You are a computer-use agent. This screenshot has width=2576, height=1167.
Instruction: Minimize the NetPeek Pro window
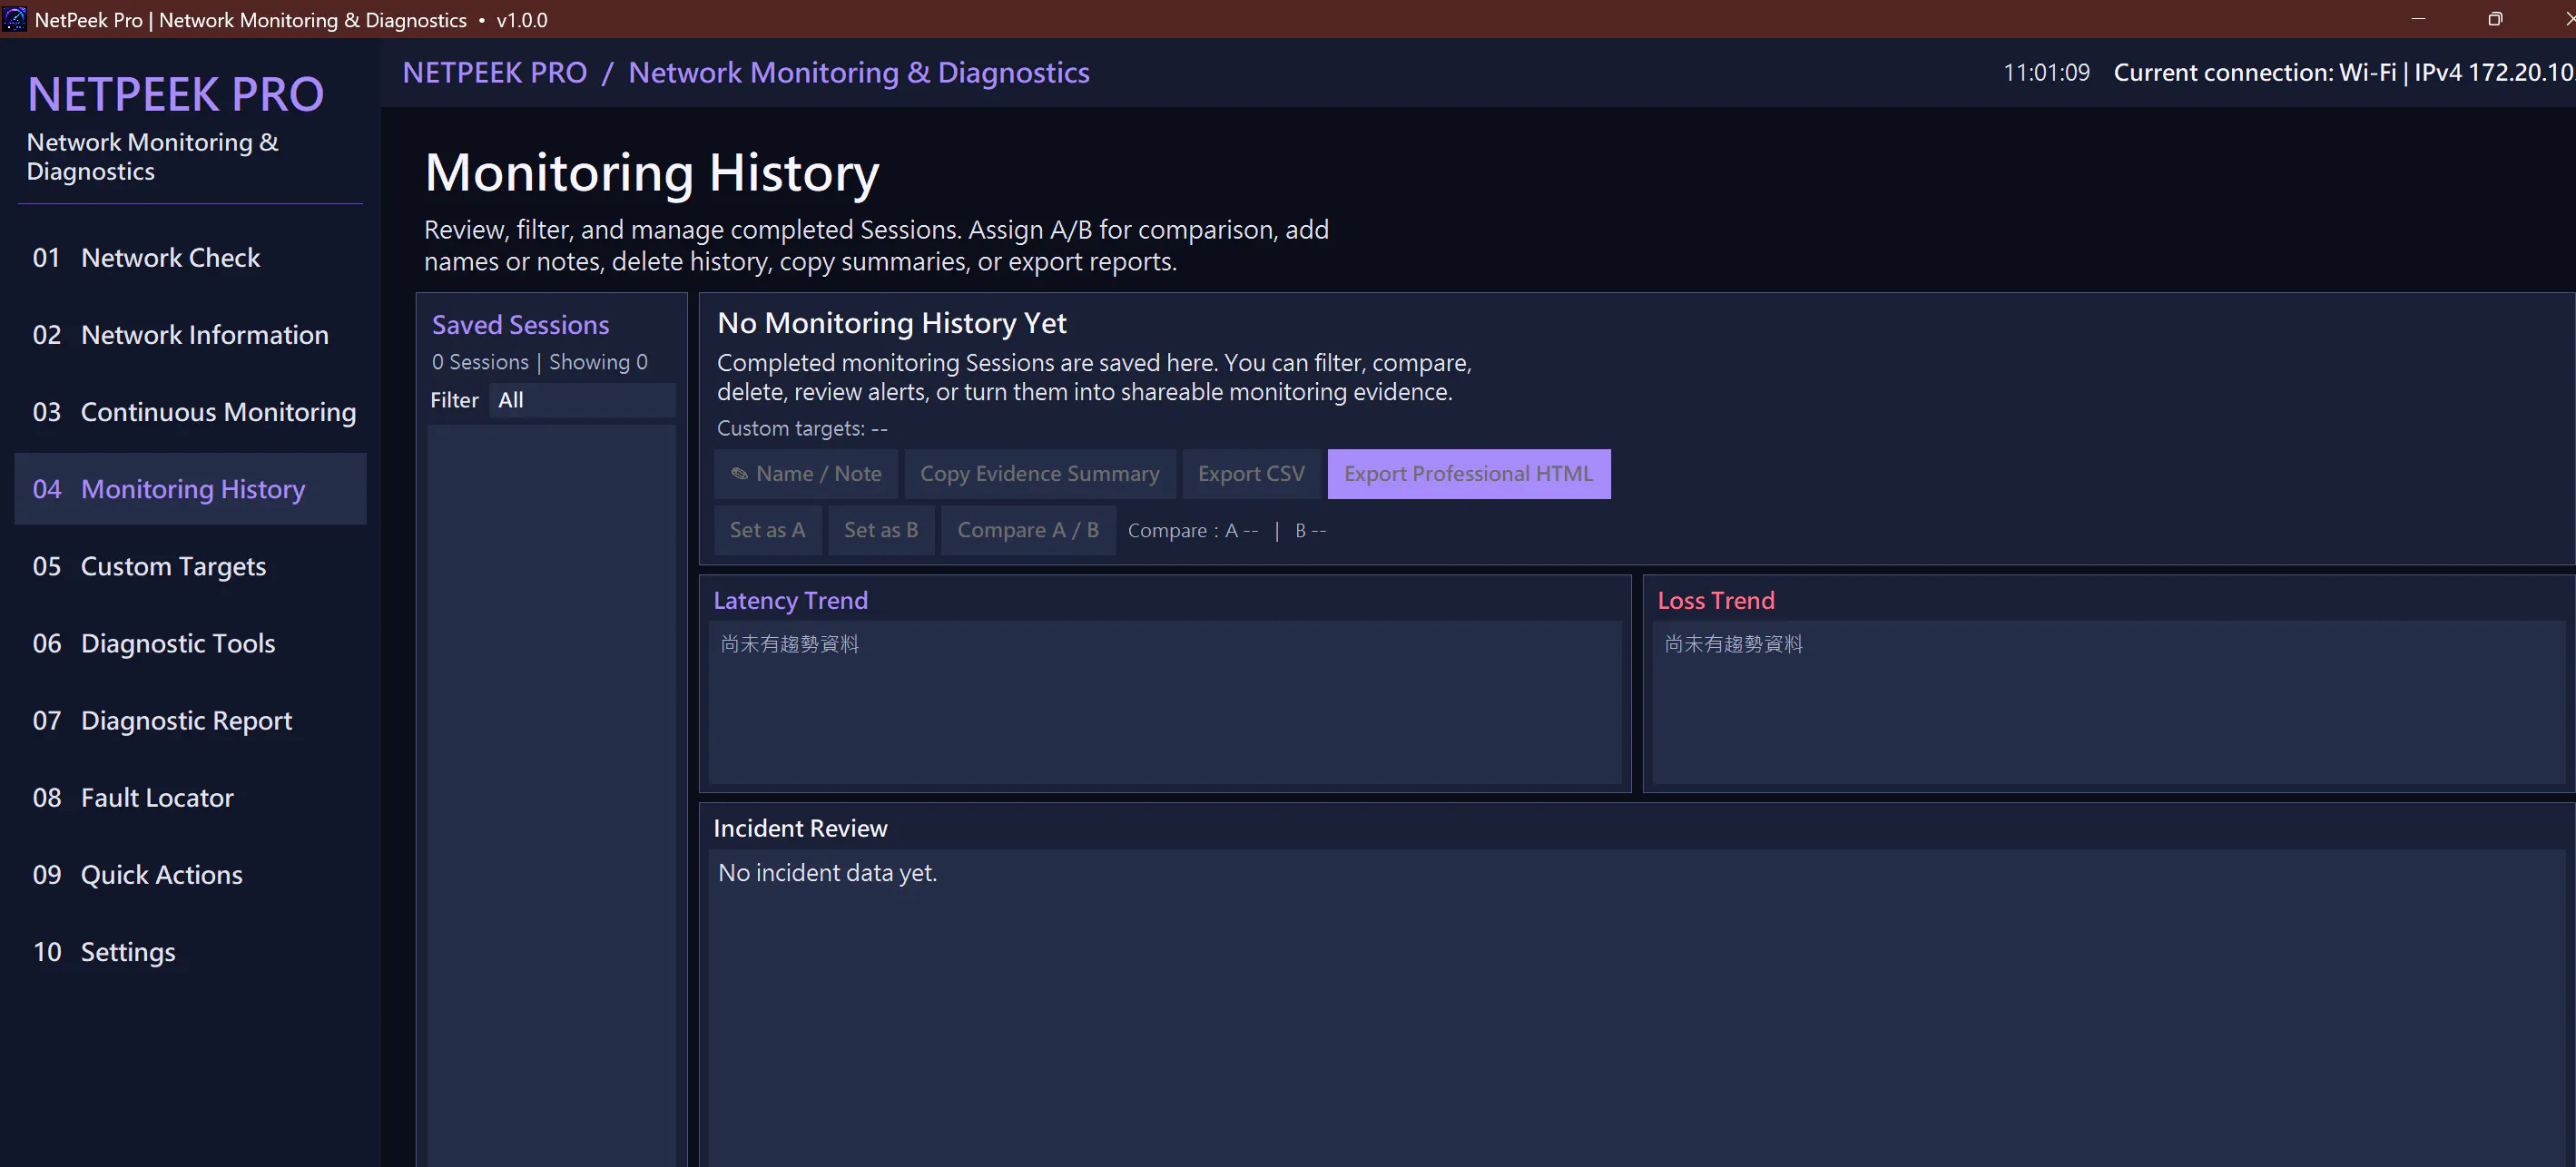[x=2418, y=19]
